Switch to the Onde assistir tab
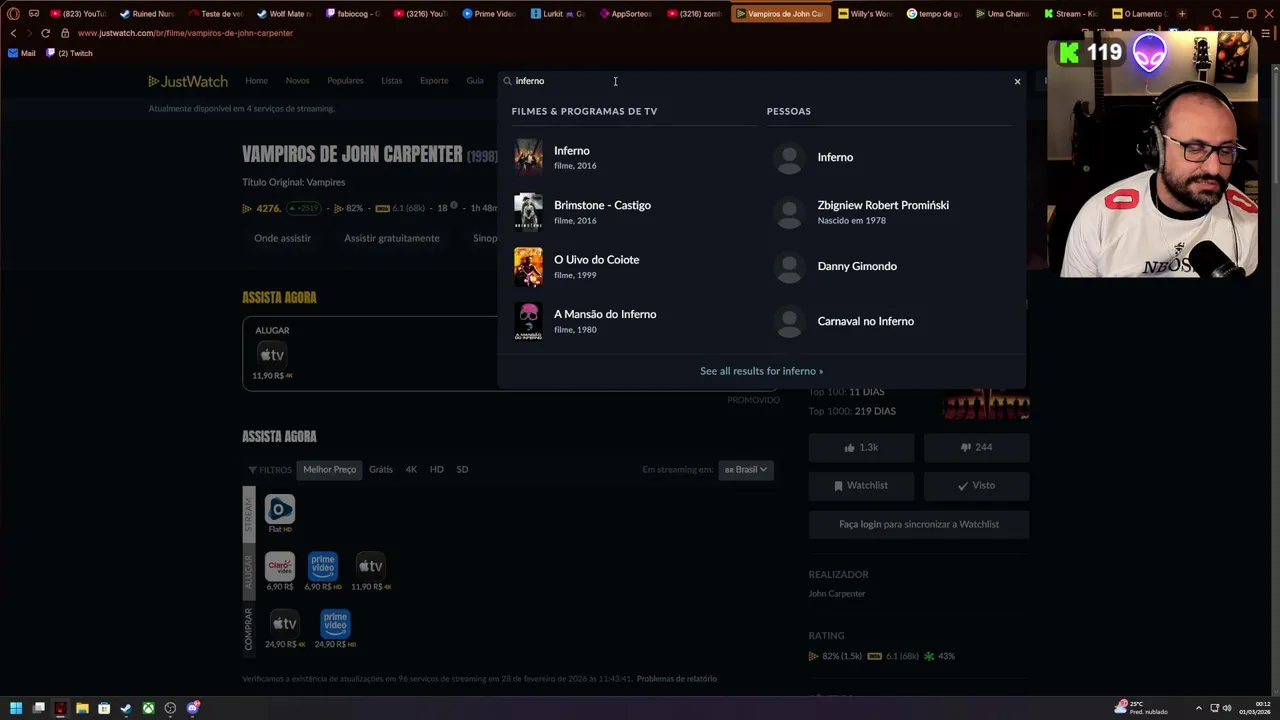The image size is (1280, 720). tap(282, 238)
